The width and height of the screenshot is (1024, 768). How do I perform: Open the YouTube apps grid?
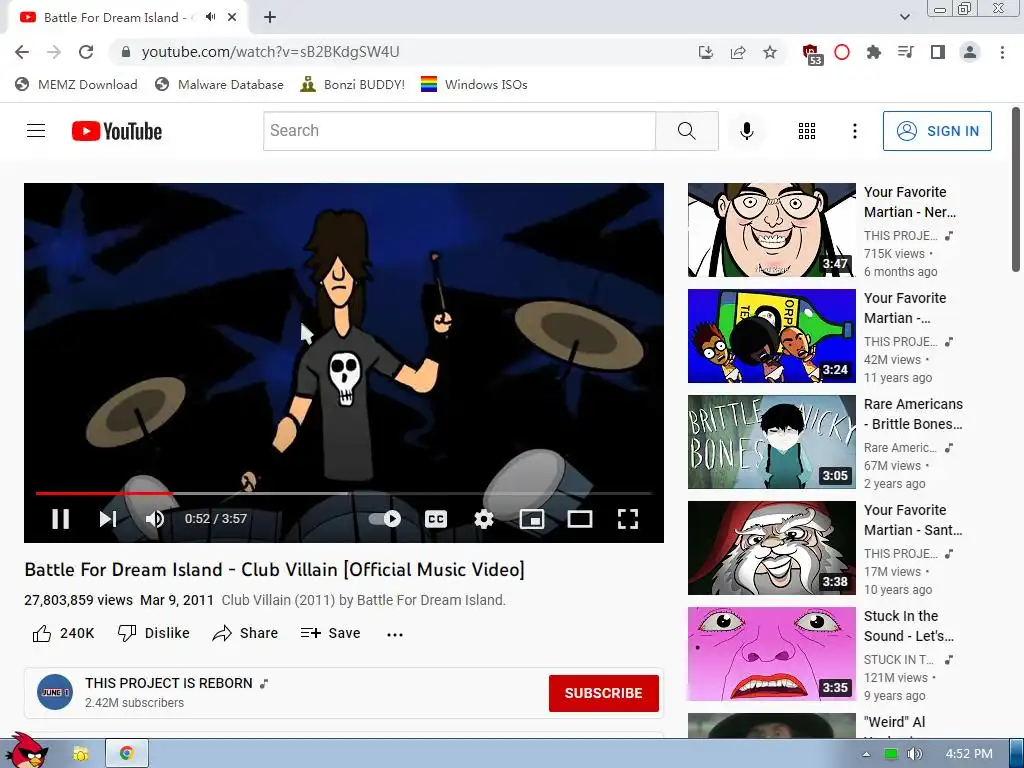[x=807, y=131]
